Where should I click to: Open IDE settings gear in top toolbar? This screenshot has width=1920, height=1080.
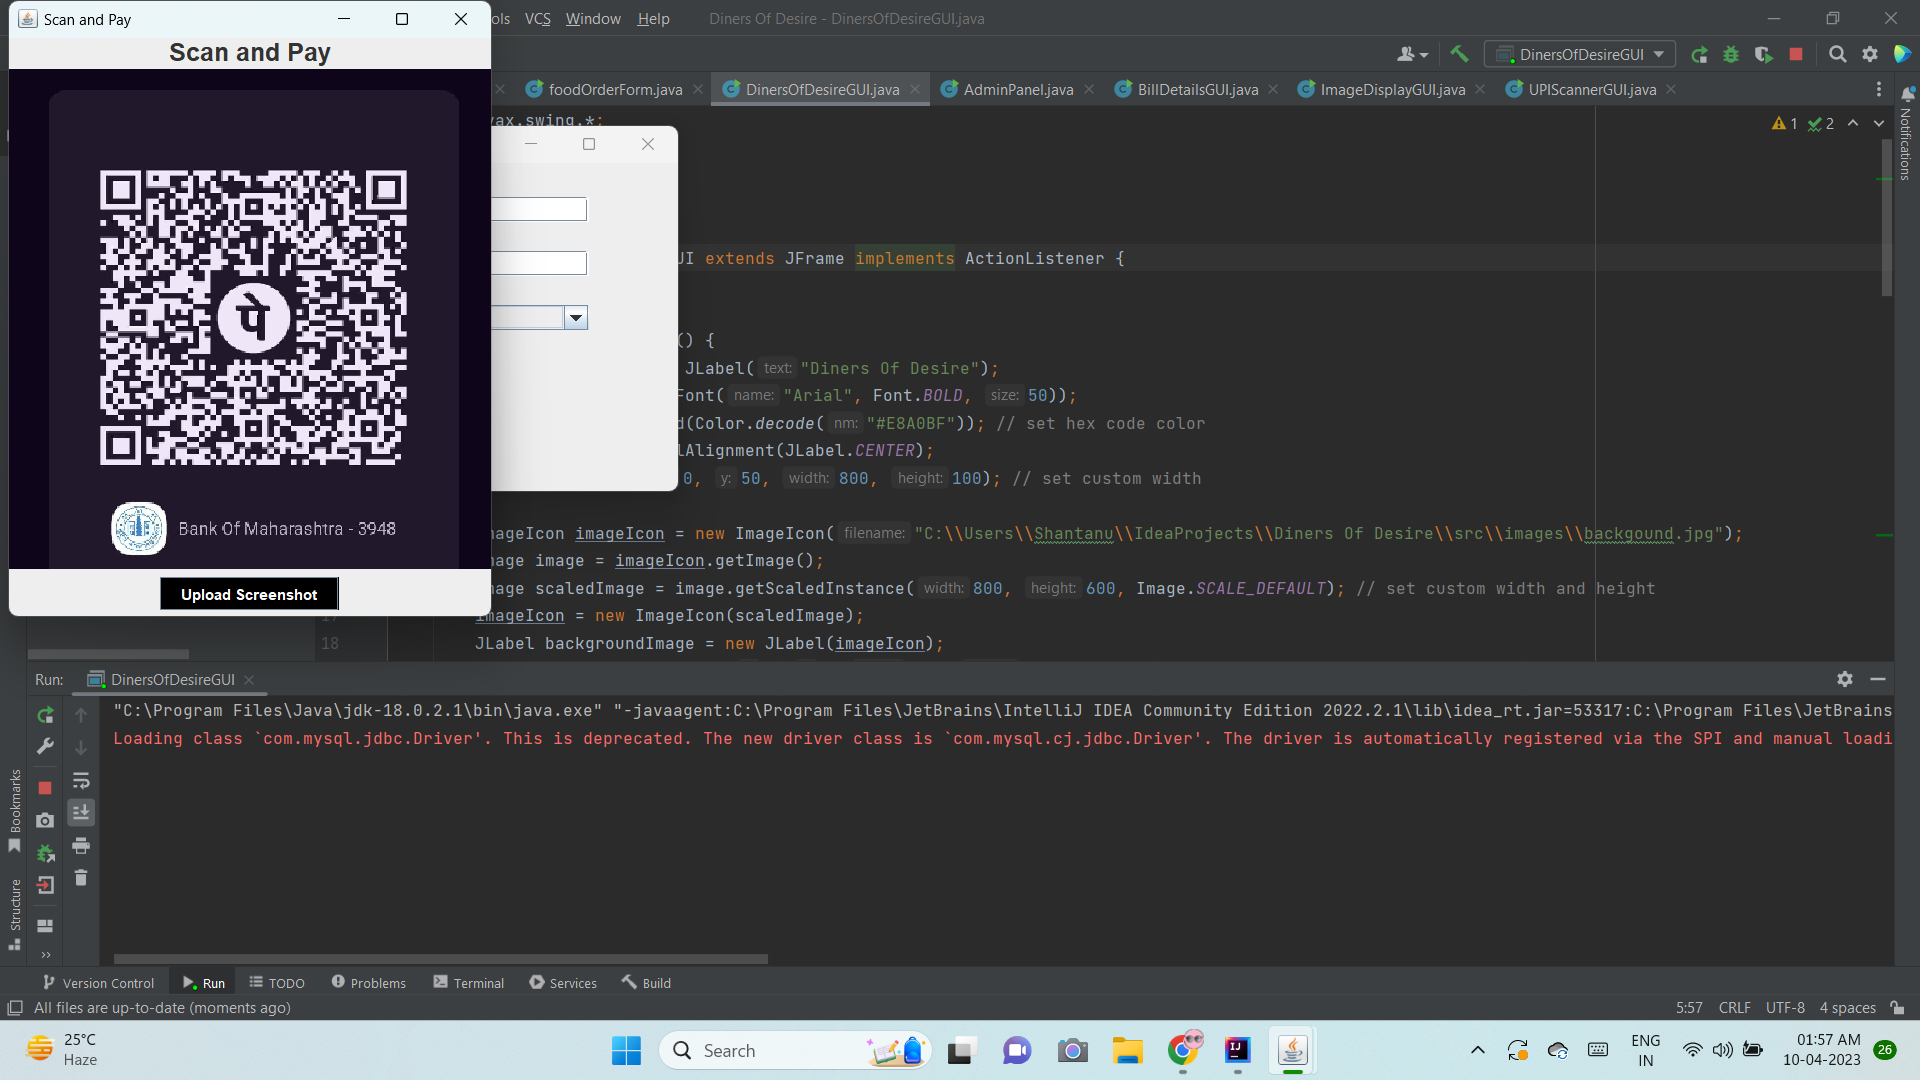[x=1869, y=54]
